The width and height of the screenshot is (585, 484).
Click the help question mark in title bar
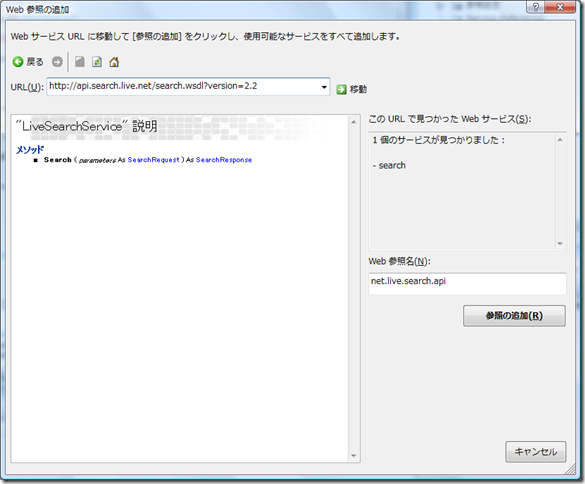point(535,7)
